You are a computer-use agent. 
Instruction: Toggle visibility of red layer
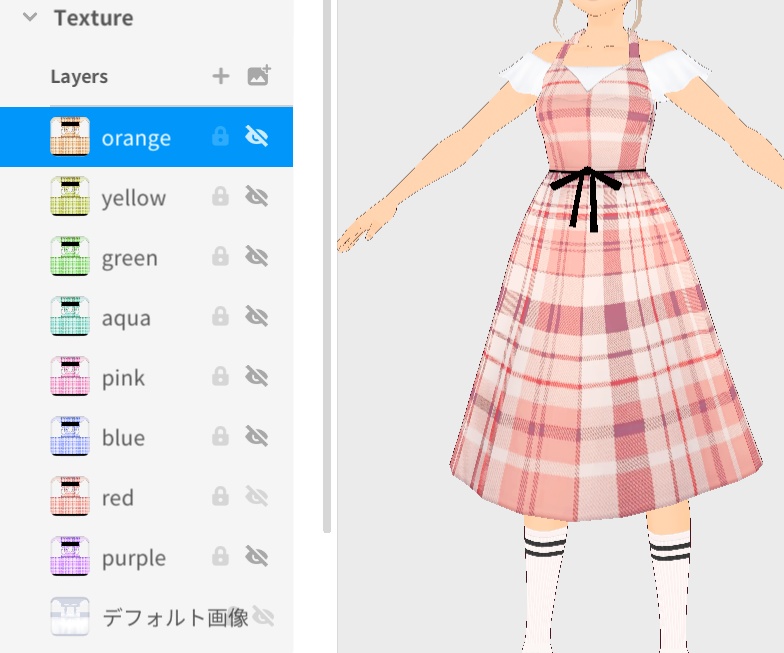[x=256, y=496]
